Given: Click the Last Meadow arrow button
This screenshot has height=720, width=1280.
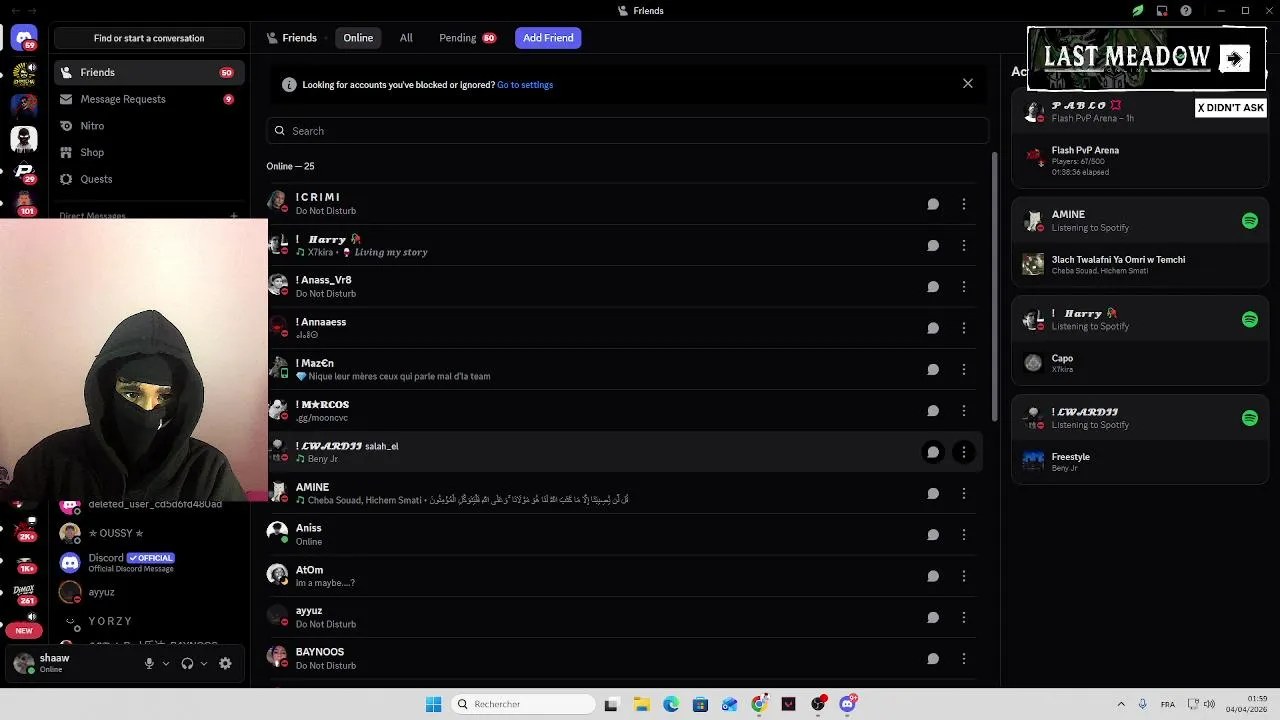Looking at the screenshot, I should click(x=1235, y=58).
